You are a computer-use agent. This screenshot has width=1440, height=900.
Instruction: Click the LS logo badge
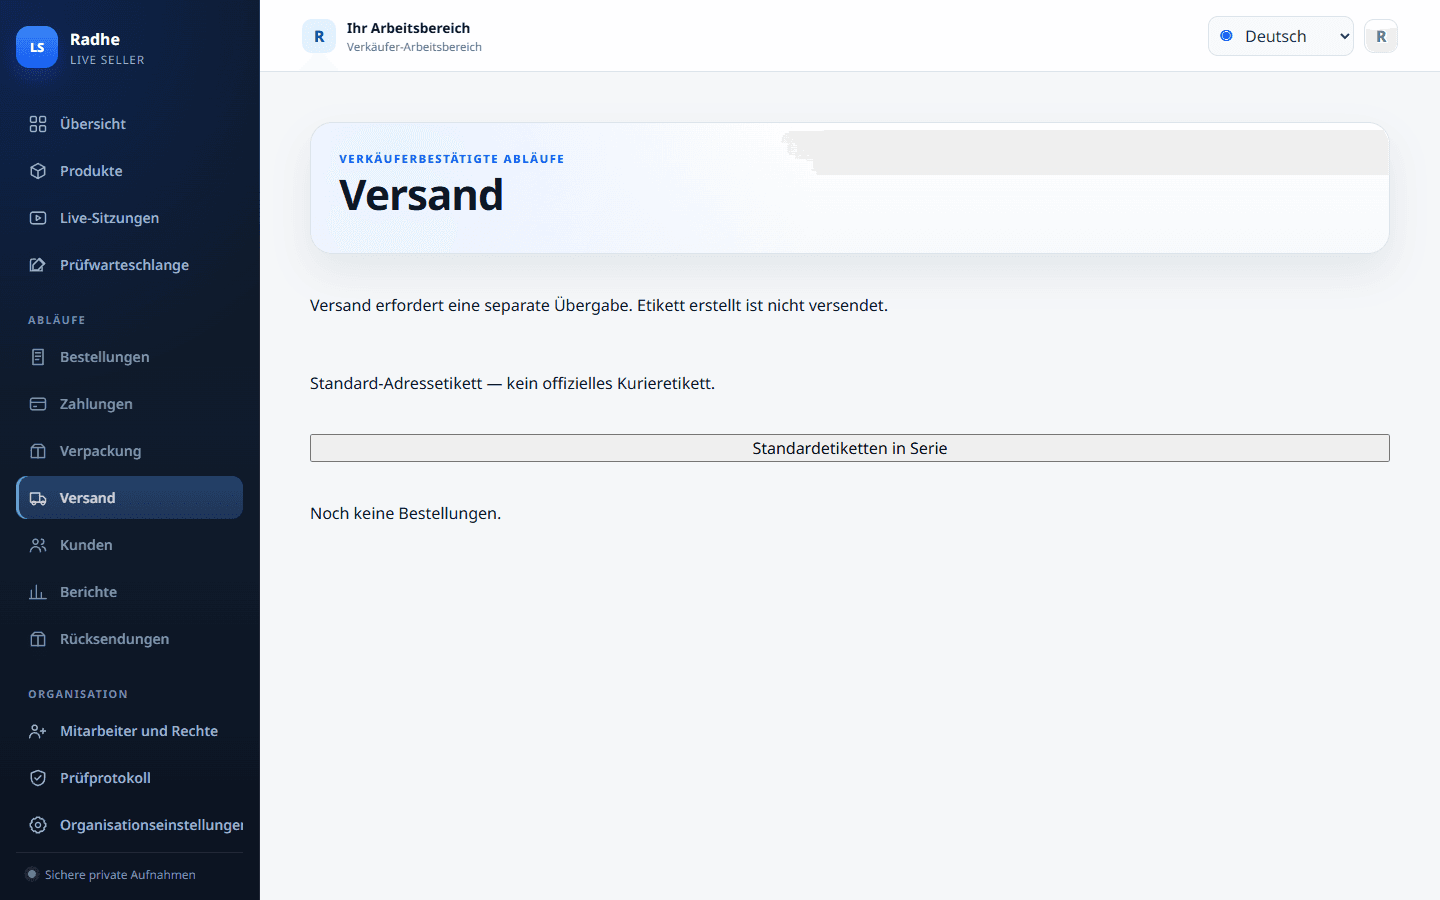tap(37, 47)
